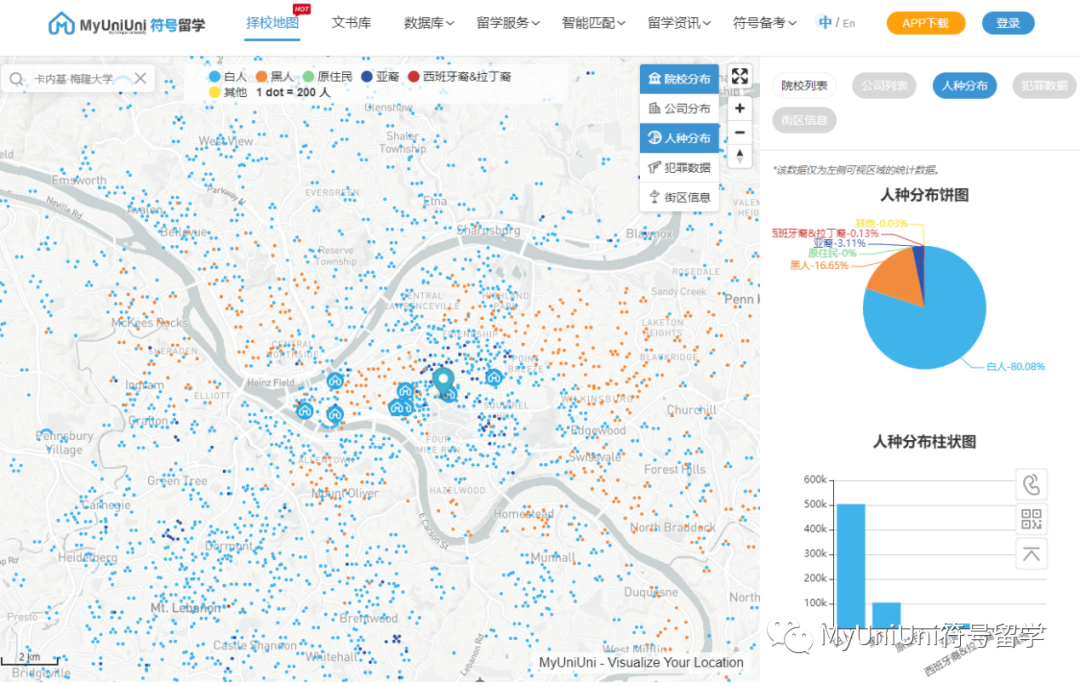1080x686 pixels.
Task: Click the MyUniUni logo icon
Action: [61, 23]
